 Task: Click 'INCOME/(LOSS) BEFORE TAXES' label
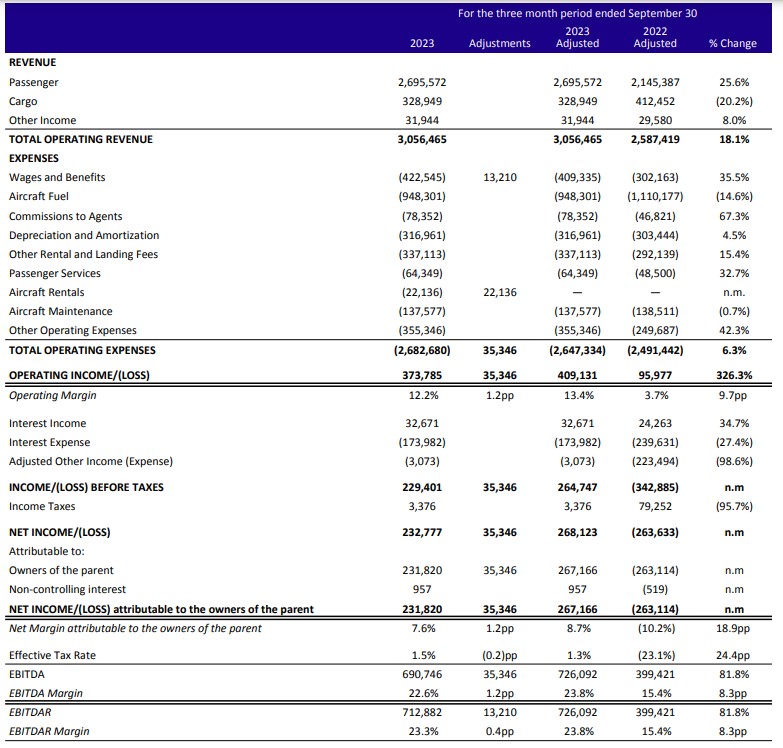click(86, 487)
